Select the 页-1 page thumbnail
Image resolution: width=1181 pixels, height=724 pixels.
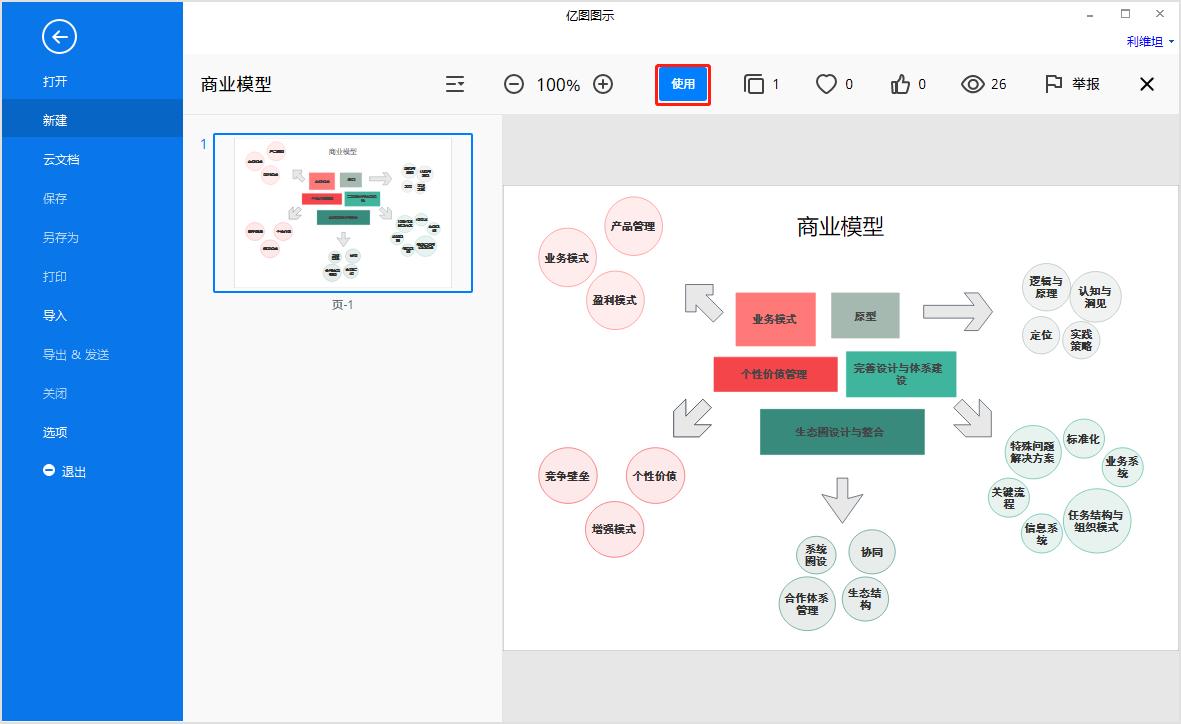pyautogui.click(x=343, y=212)
